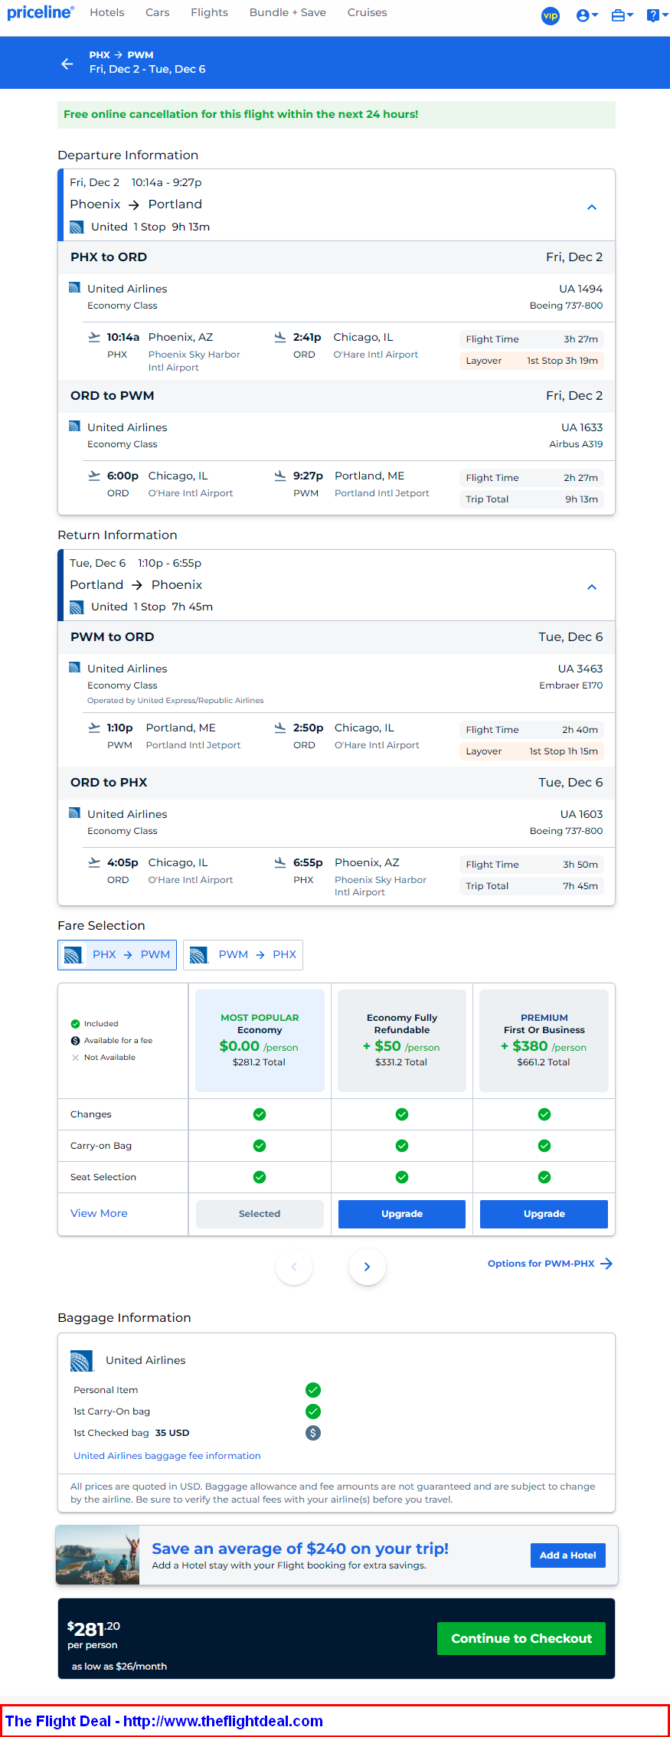Screen dimensions: 670x1737
Task: Click the 1st Checked bag fee dollar icon
Action: point(313,1433)
